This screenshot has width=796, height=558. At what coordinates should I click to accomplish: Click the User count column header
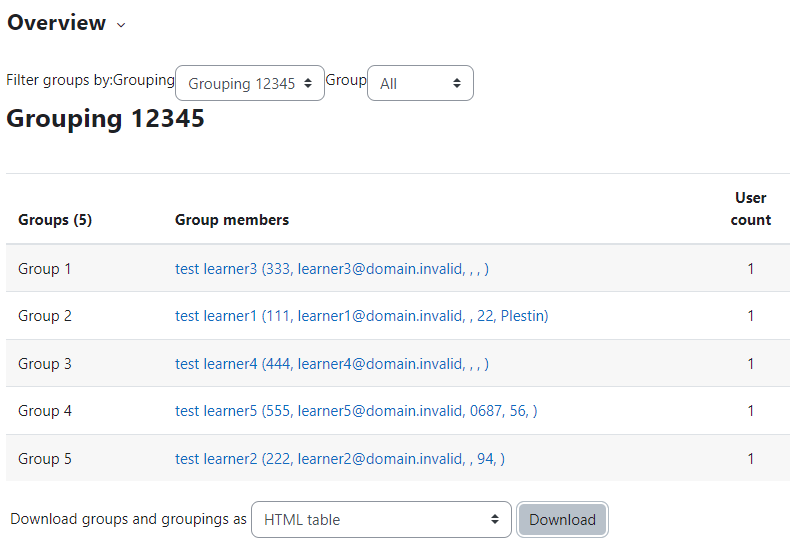click(x=750, y=209)
